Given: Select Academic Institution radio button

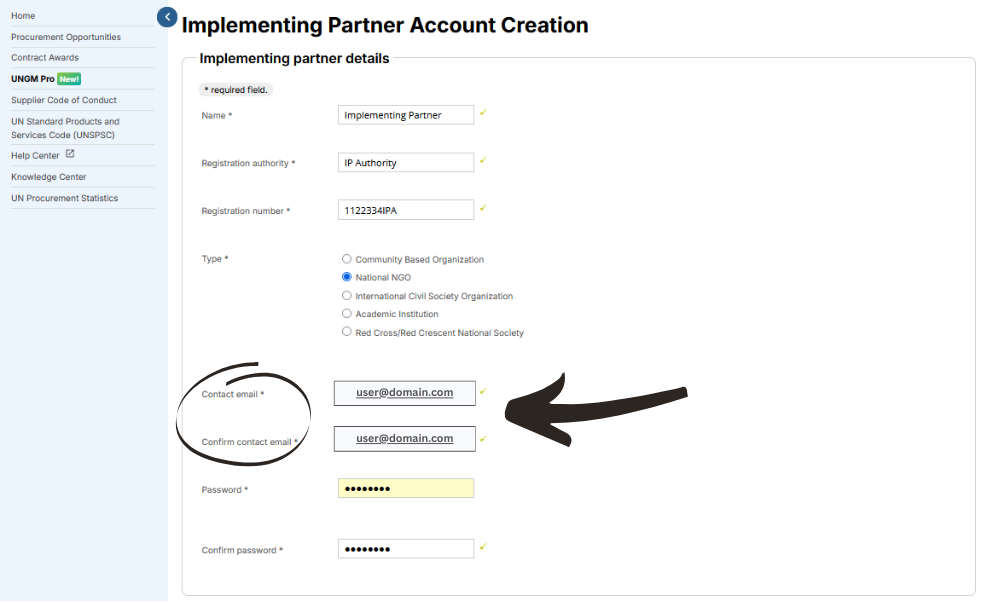Looking at the screenshot, I should click(346, 314).
